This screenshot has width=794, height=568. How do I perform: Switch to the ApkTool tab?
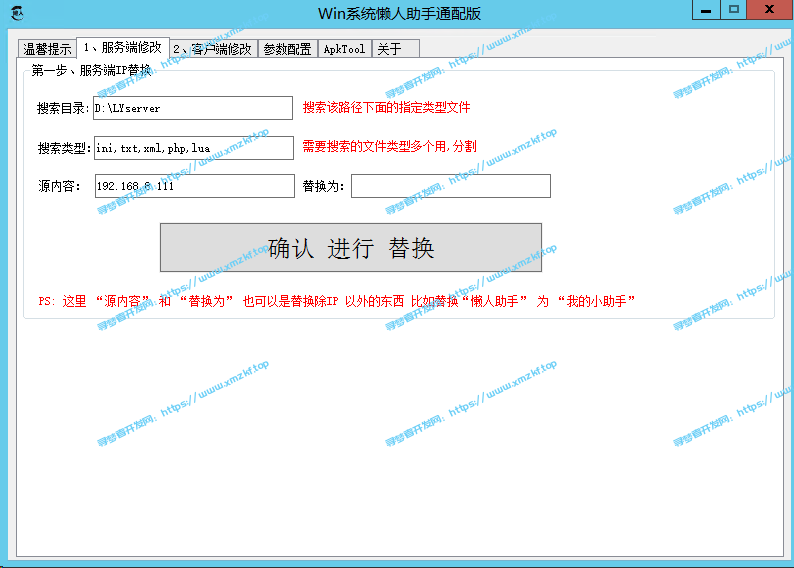[x=345, y=49]
